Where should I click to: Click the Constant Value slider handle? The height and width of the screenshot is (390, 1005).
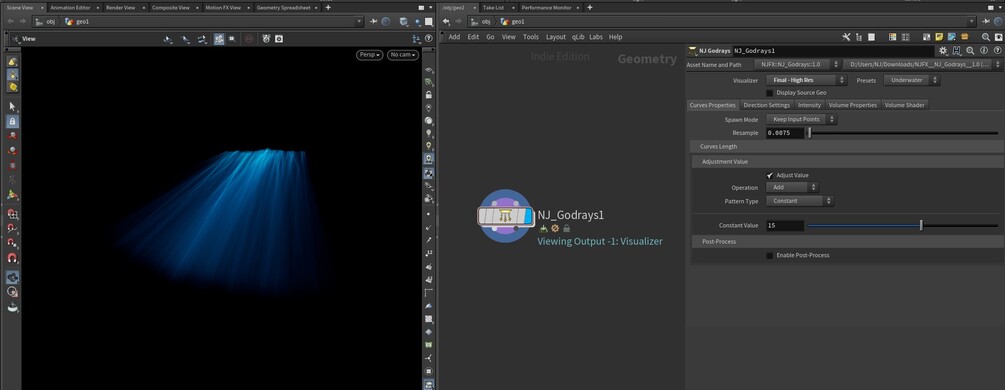[x=921, y=226]
